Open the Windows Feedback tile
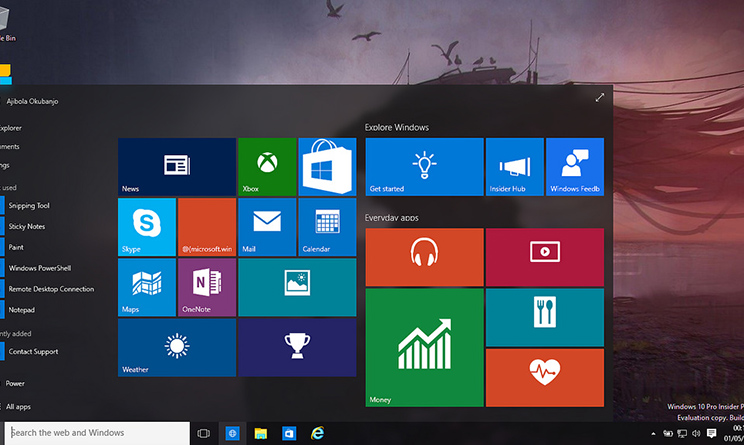This screenshot has height=445, width=744. coord(575,167)
